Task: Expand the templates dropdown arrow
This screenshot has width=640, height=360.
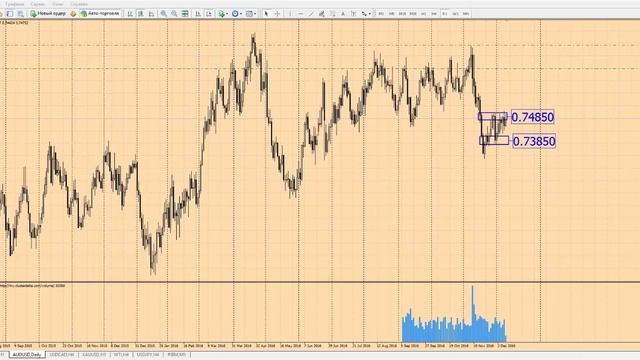Action: [255, 14]
